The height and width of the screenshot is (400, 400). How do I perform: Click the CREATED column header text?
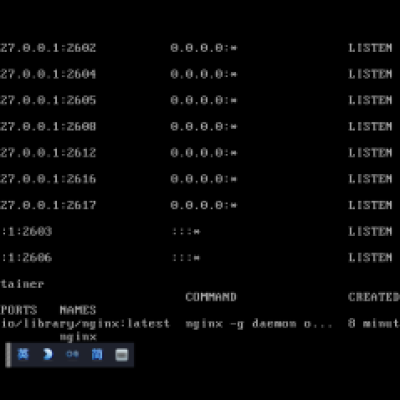pyautogui.click(x=374, y=297)
